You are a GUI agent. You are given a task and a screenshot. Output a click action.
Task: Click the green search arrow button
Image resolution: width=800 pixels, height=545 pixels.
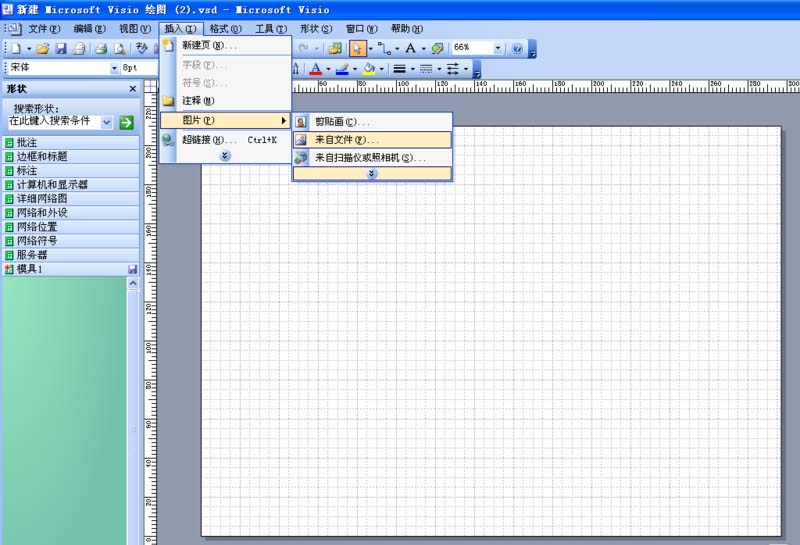pos(126,122)
